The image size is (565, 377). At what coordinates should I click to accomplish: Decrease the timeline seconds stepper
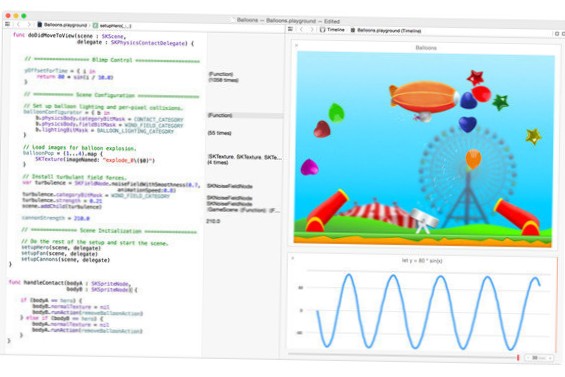tap(528, 358)
